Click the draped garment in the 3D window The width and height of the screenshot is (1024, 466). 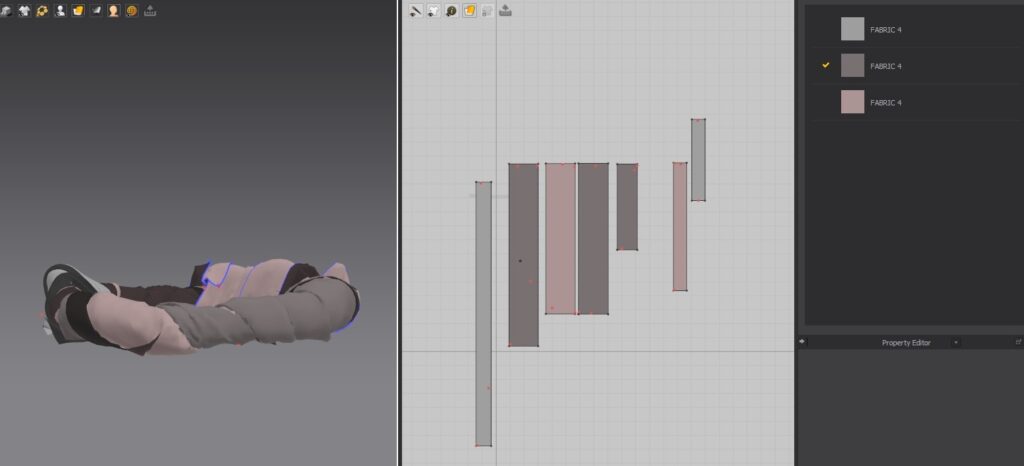[202, 307]
